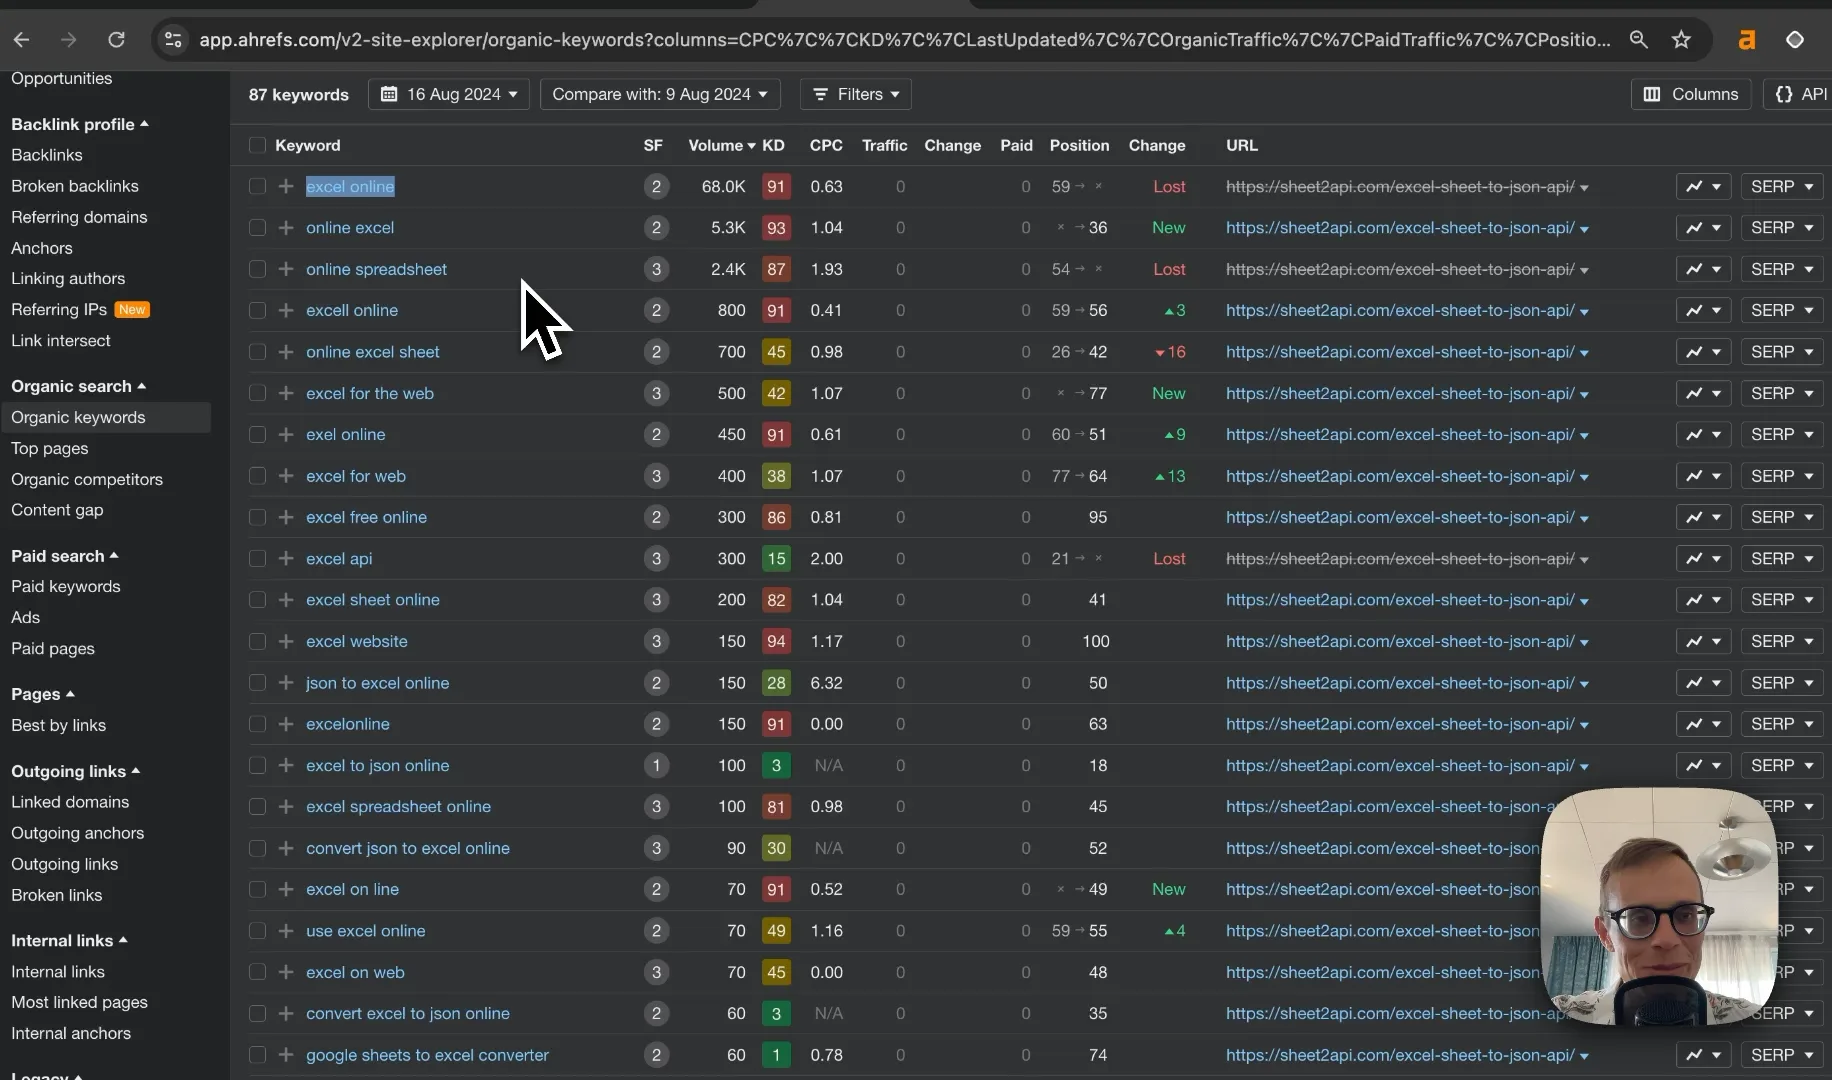Reload the page
The height and width of the screenshot is (1080, 1832).
(x=116, y=39)
